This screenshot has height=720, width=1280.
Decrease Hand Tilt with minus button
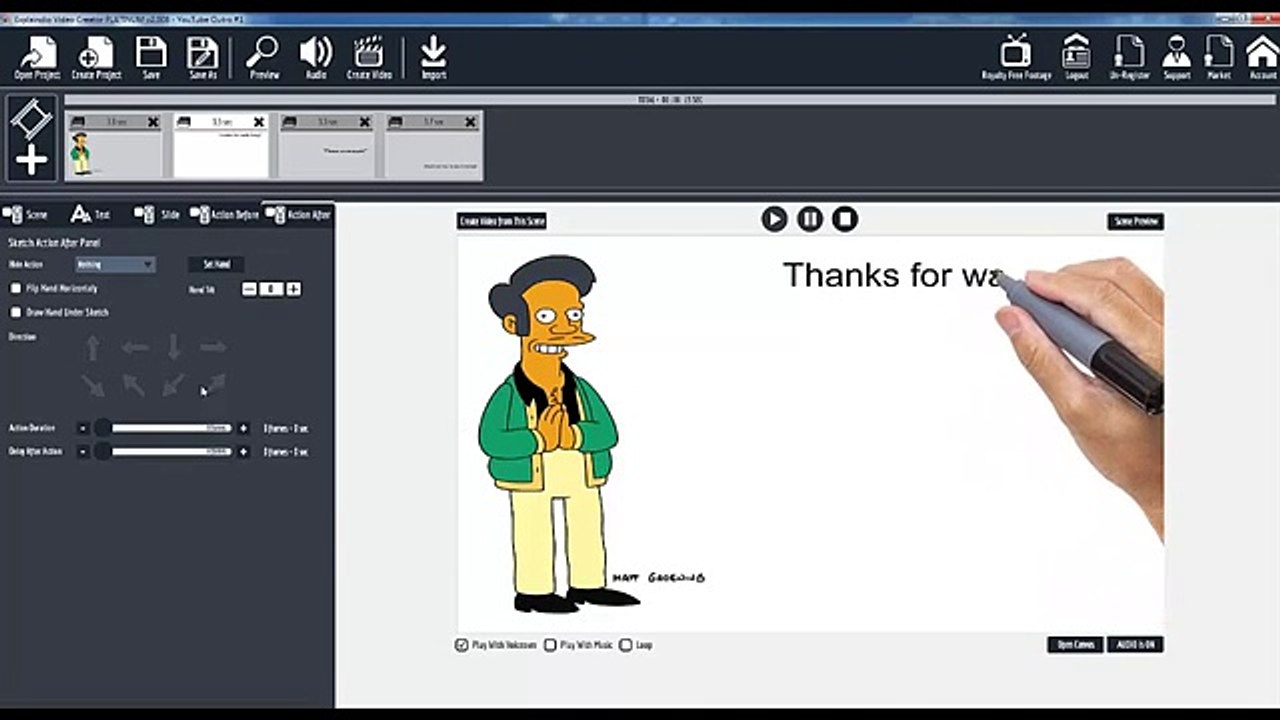(x=249, y=289)
